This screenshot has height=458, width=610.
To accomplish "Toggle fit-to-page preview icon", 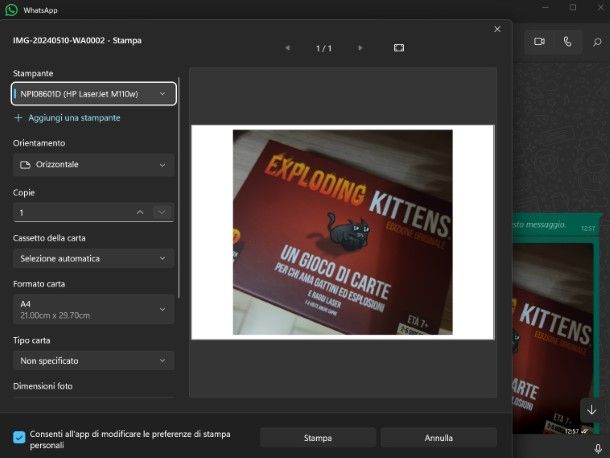I will pyautogui.click(x=399, y=48).
